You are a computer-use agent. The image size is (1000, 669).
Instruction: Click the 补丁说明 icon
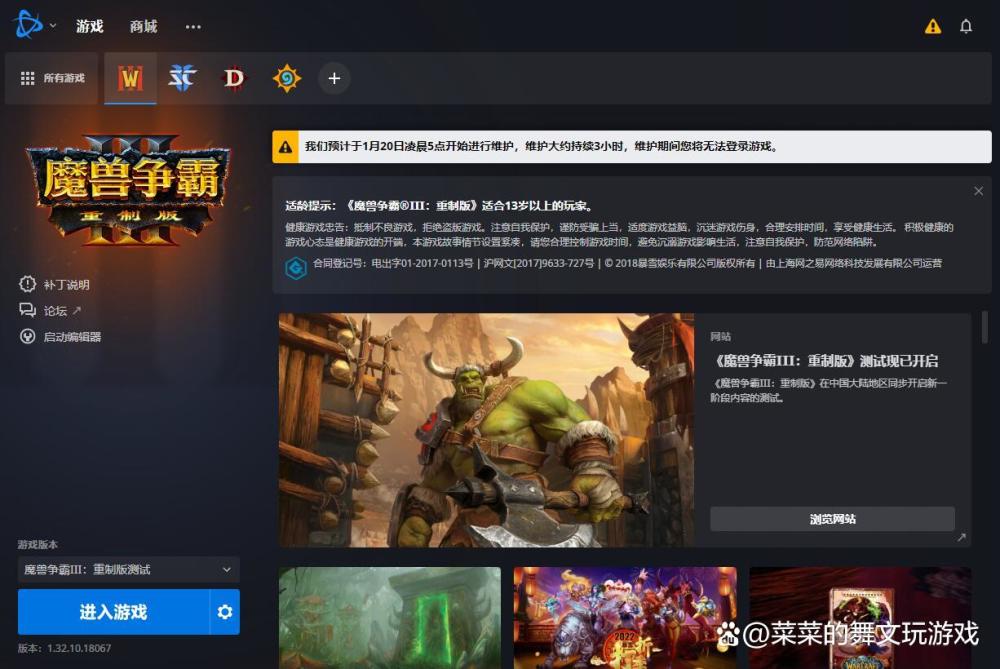[27, 284]
